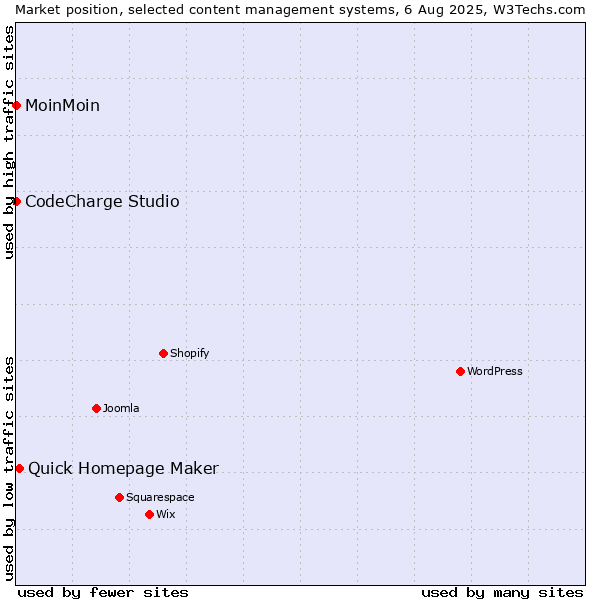Click the Quick Homepage Maker label
Viewport: 600px width, 600px height.
coord(123,469)
